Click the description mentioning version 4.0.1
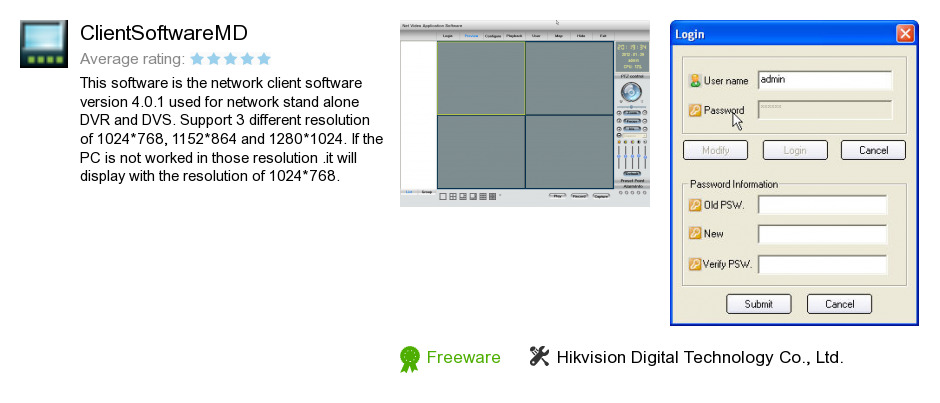The width and height of the screenshot is (940, 403). coord(231,130)
